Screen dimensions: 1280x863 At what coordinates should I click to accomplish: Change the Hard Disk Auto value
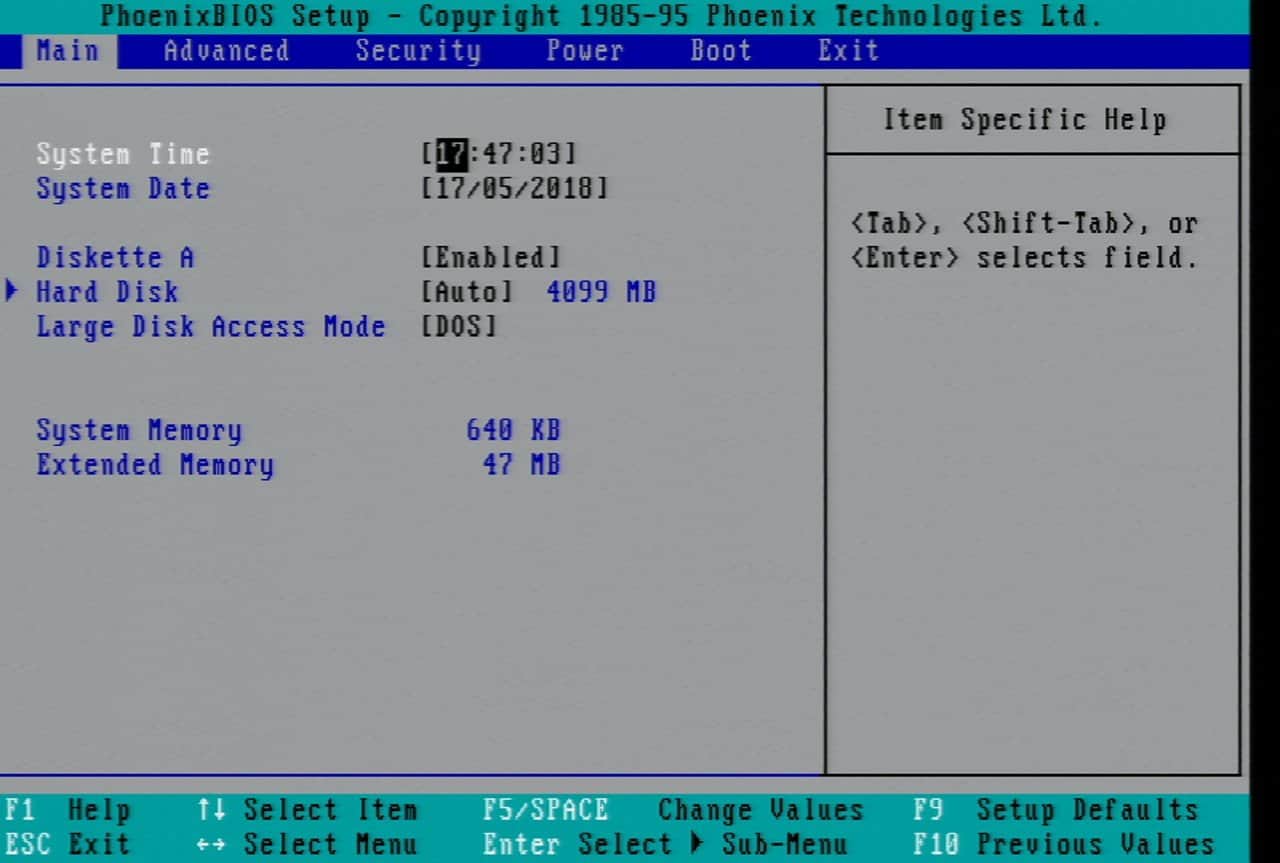(x=467, y=292)
